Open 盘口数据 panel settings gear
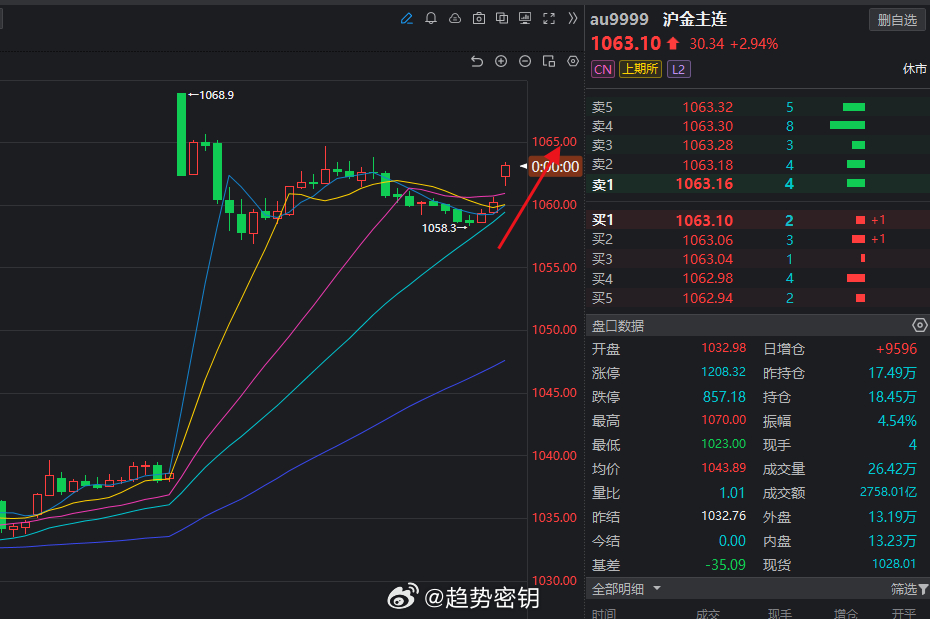This screenshot has width=930, height=619. pos(919,325)
